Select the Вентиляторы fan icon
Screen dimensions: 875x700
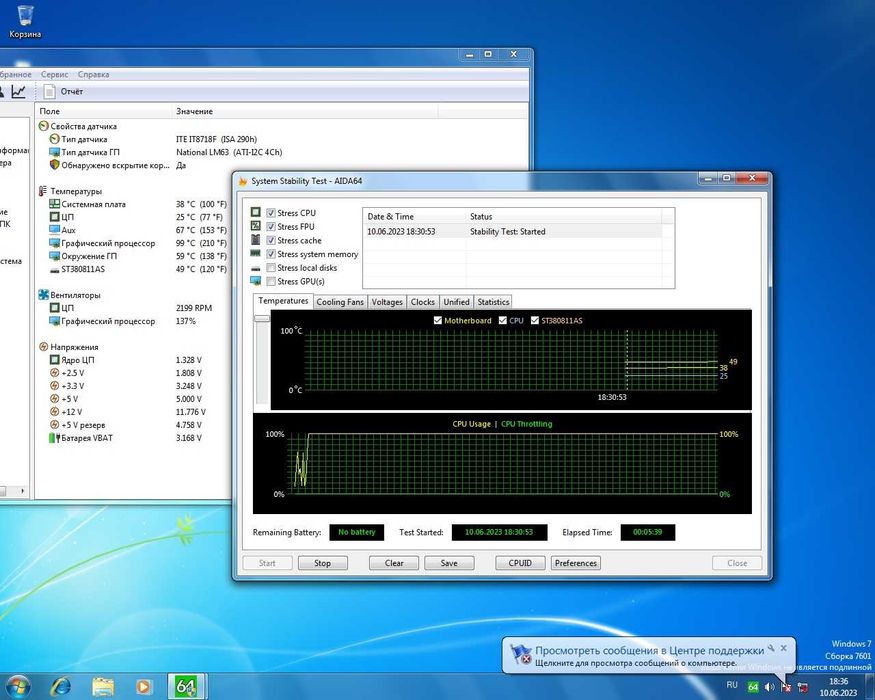point(44,295)
